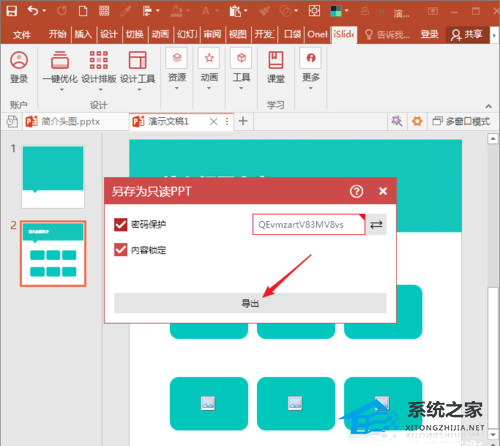Select slide 2 thumbnail

[x=53, y=253]
